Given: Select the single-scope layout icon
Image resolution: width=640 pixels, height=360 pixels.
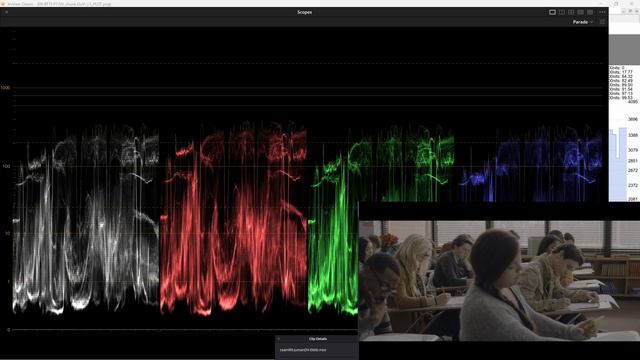Looking at the screenshot, I should [552, 12].
